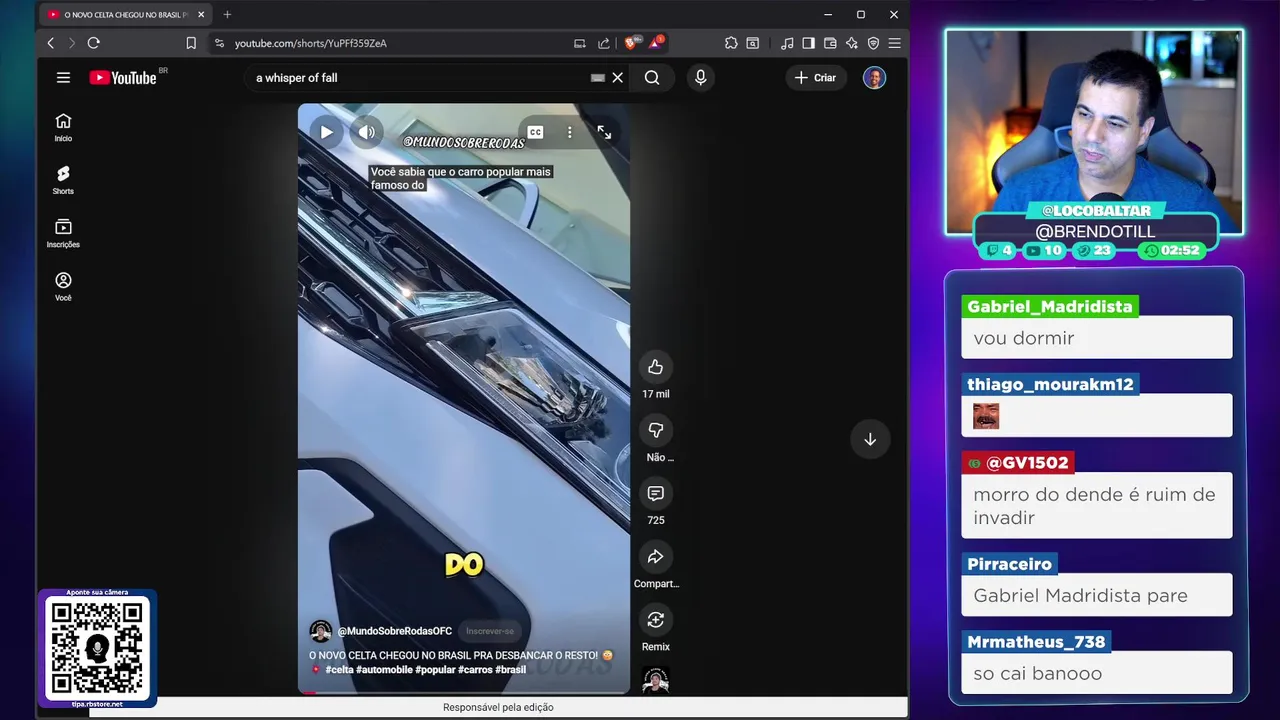The height and width of the screenshot is (720, 1280).
Task: Open the Brave Rewards triangle icon
Action: [656, 43]
